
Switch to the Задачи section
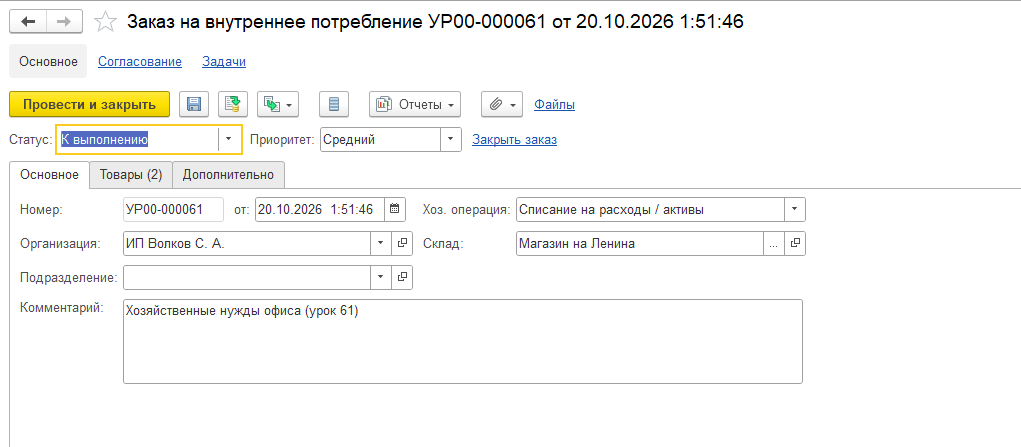[224, 62]
